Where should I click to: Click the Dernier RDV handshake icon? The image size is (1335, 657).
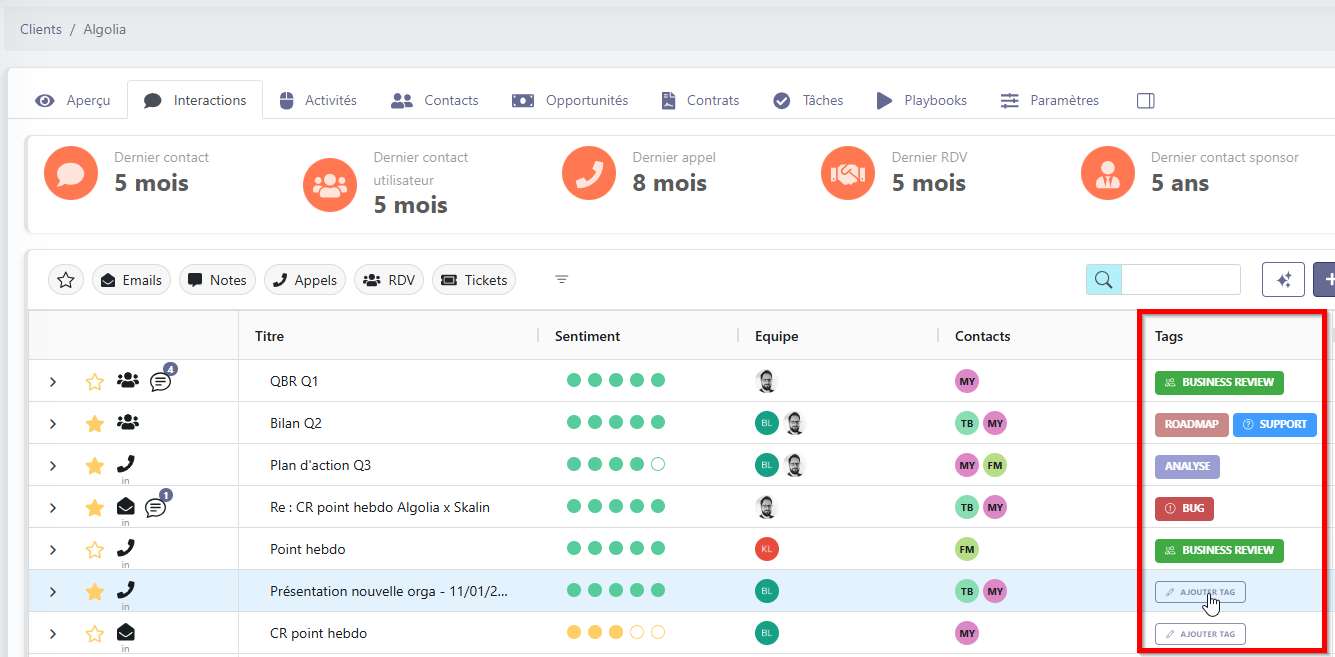click(x=848, y=173)
